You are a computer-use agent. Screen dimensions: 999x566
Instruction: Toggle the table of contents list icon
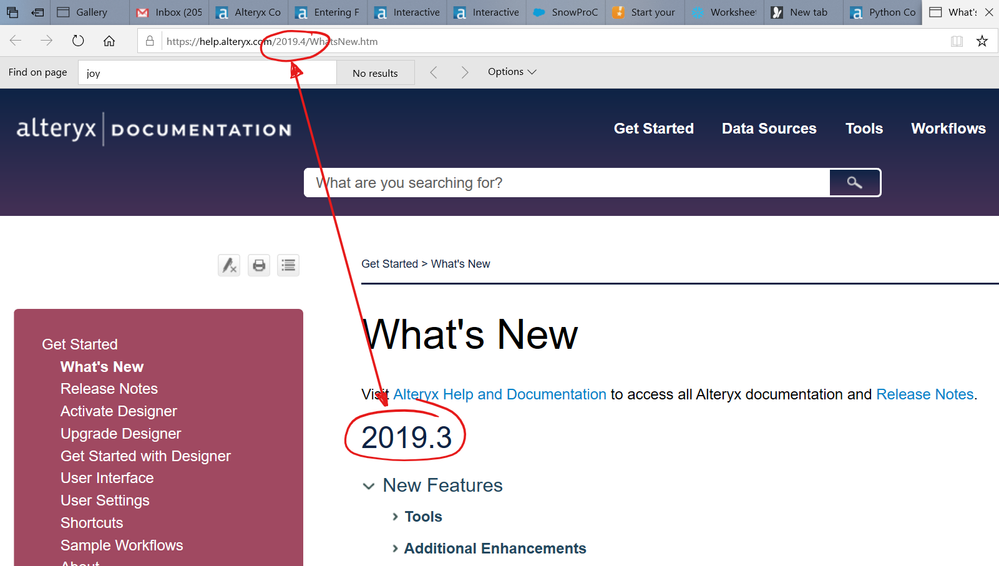click(289, 265)
